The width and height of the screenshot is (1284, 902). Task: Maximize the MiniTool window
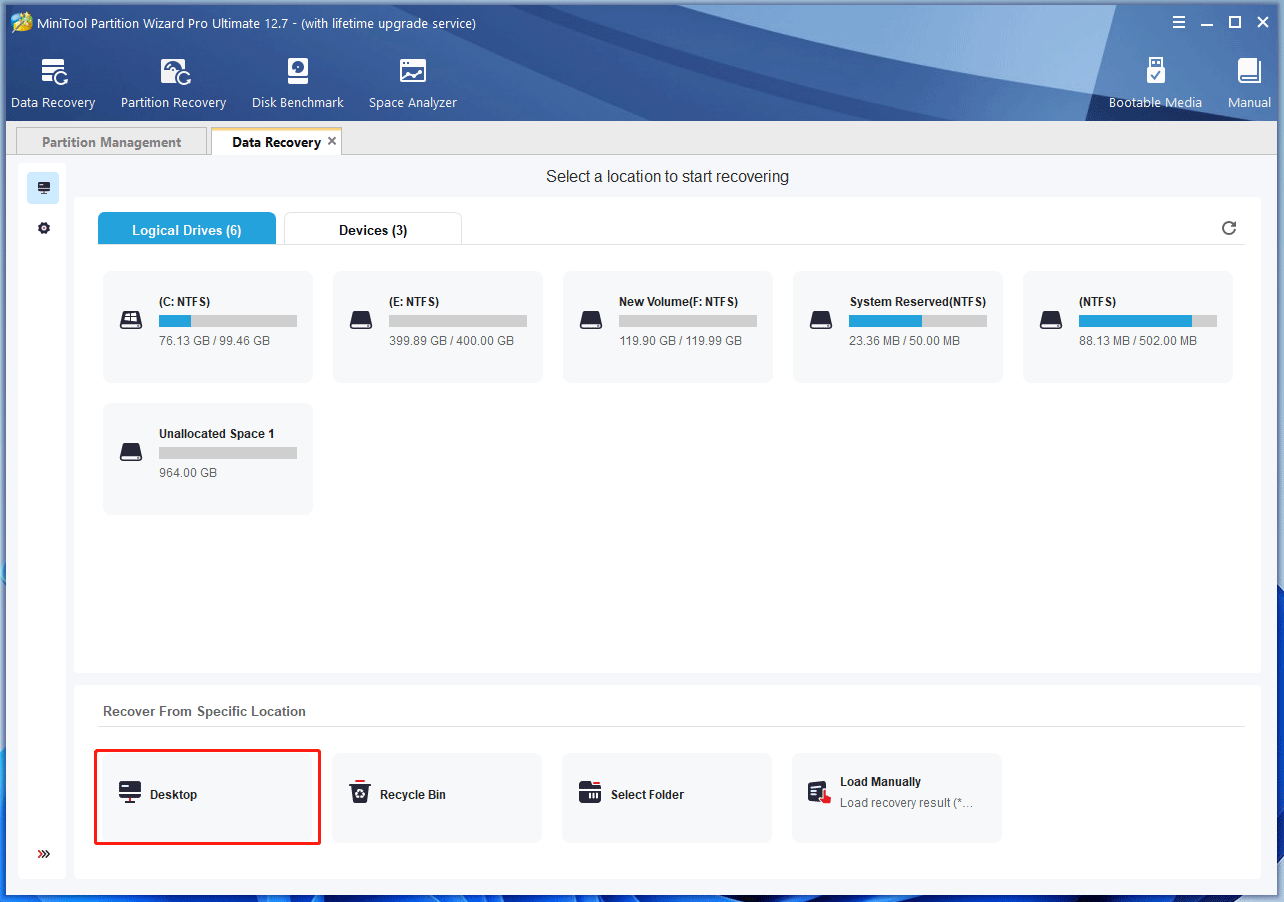coord(1235,22)
